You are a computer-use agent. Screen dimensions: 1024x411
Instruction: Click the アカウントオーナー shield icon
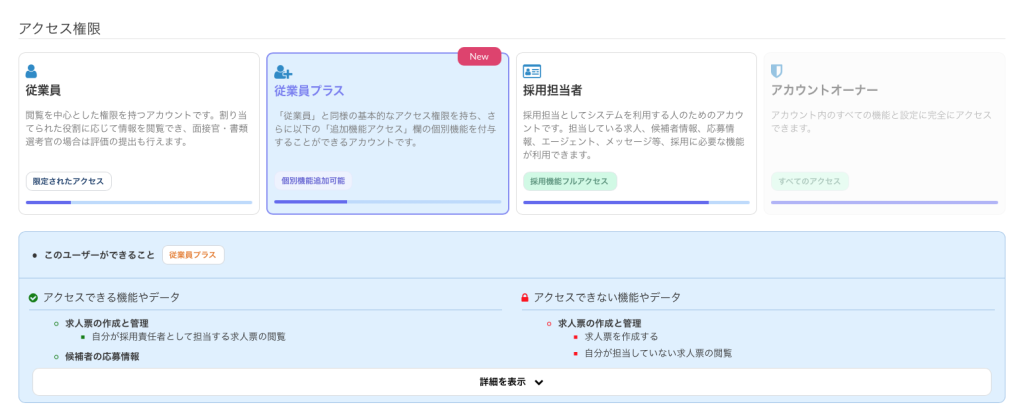click(777, 71)
